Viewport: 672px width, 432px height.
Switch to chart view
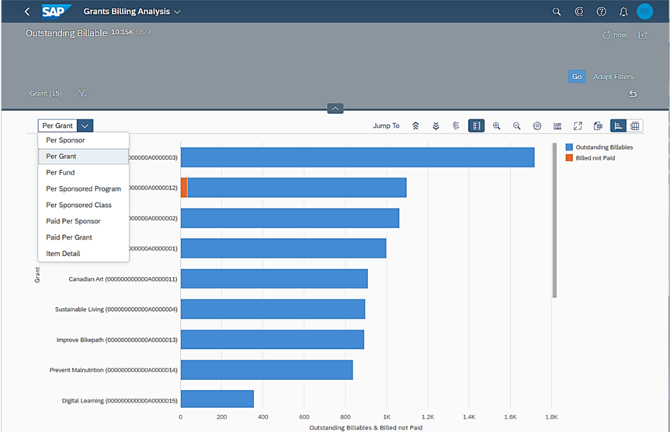pyautogui.click(x=618, y=126)
